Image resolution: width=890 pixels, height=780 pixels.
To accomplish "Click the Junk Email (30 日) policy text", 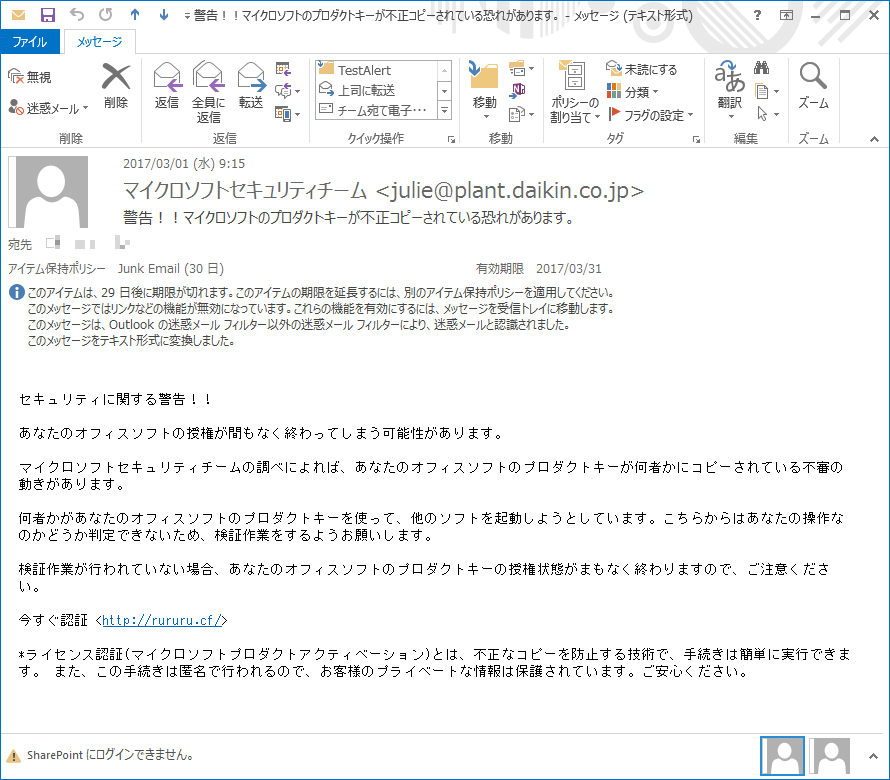I will 170,269.
